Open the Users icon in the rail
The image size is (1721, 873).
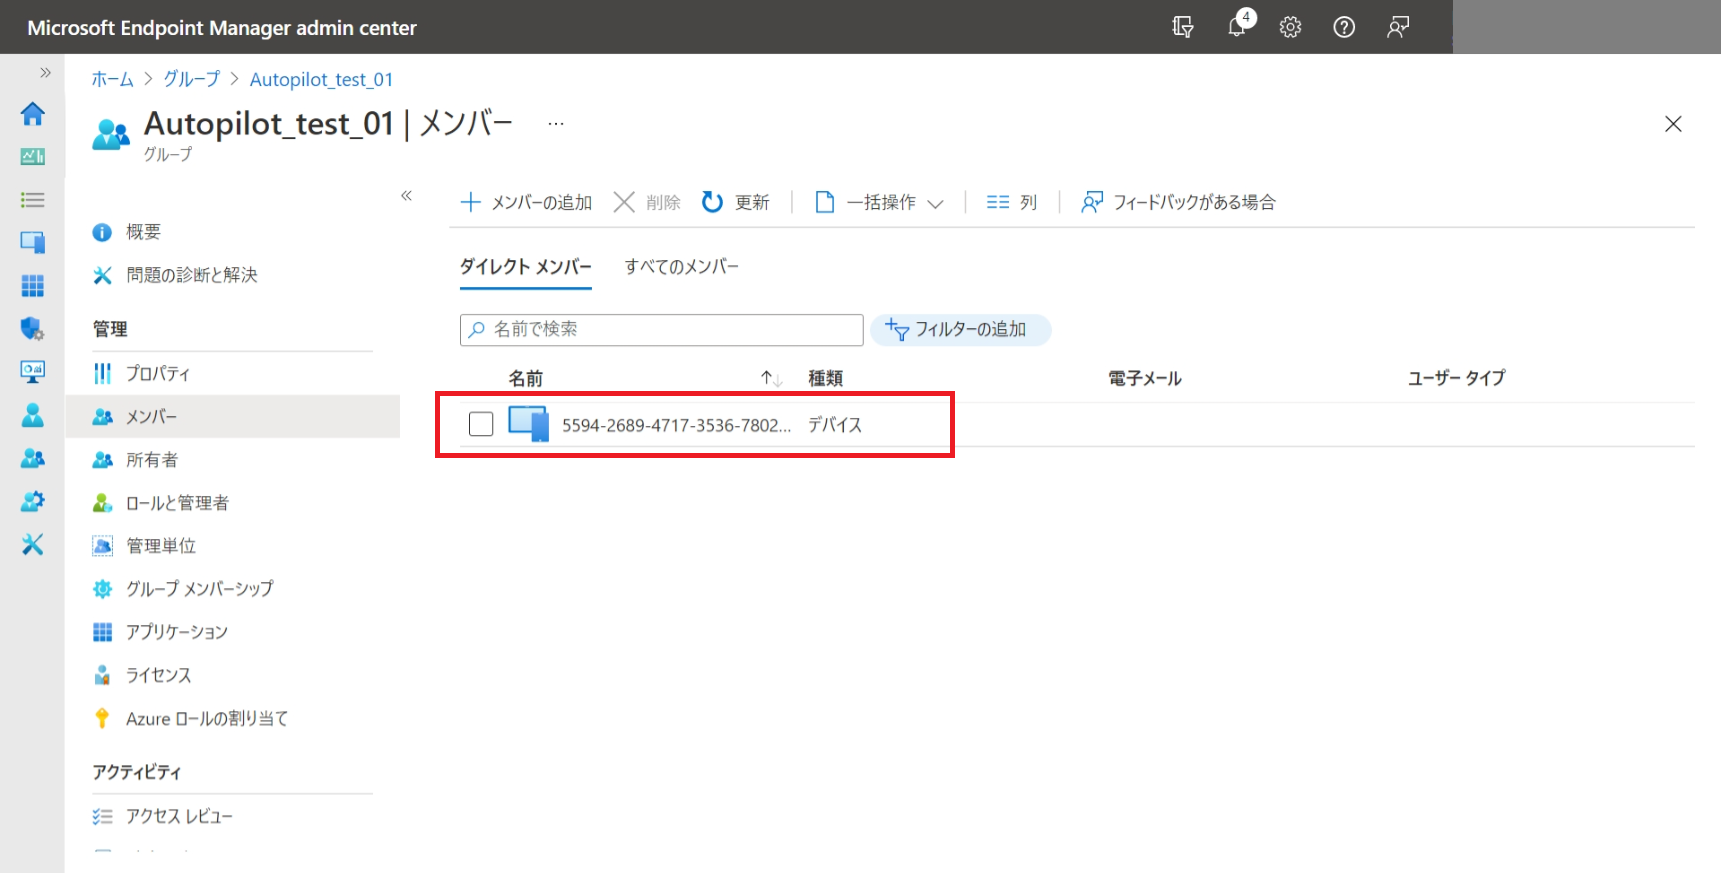(33, 415)
